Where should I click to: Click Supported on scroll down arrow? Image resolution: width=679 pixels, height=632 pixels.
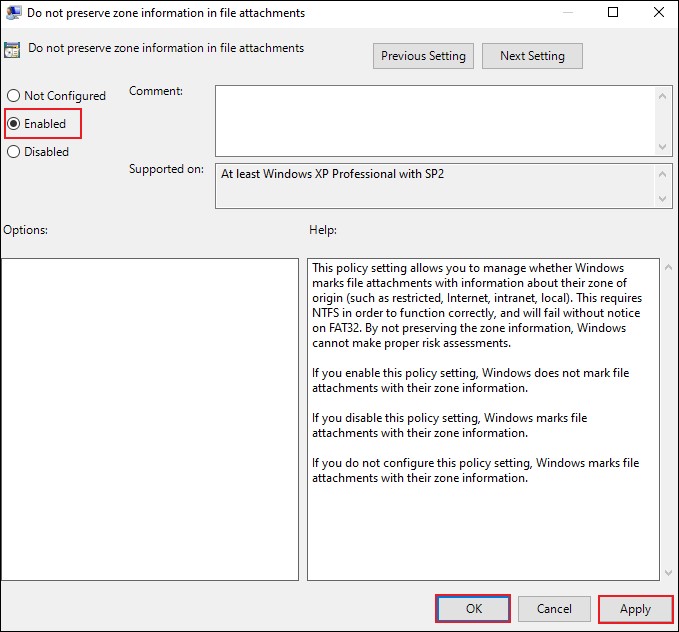click(662, 198)
